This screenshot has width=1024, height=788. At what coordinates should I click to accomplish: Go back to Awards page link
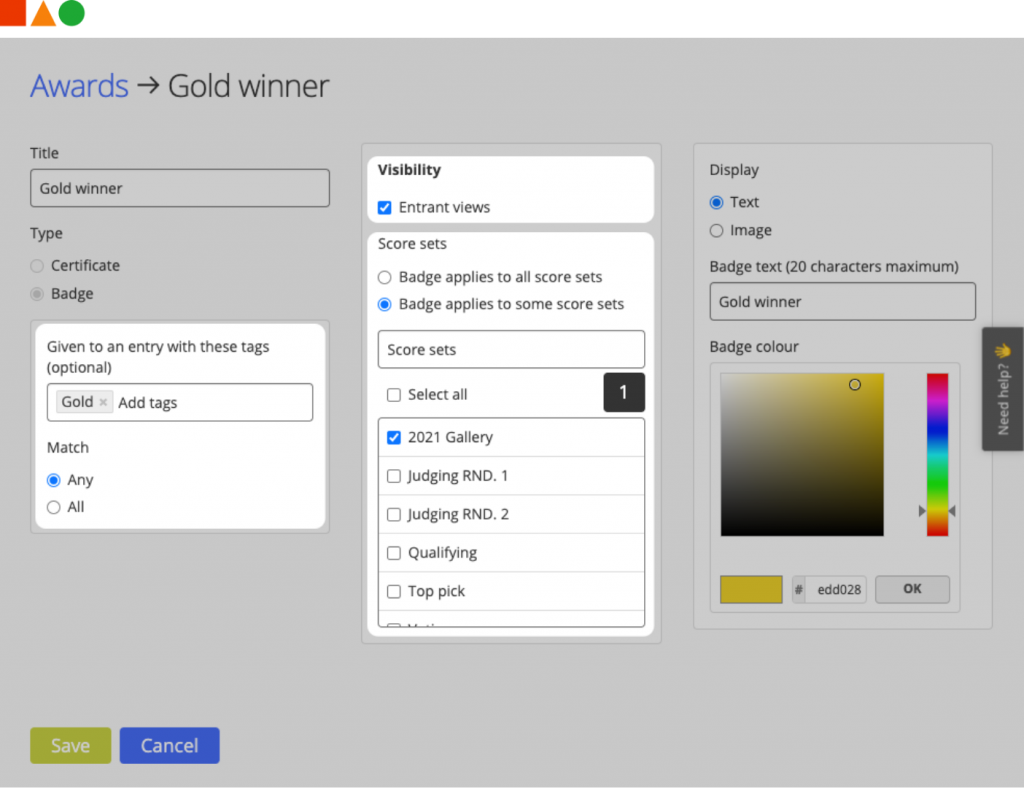pos(79,86)
